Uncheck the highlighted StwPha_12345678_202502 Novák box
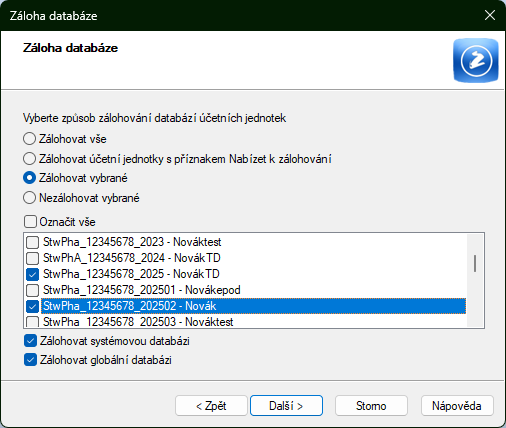The width and height of the screenshot is (506, 428). pyautogui.click(x=32, y=306)
